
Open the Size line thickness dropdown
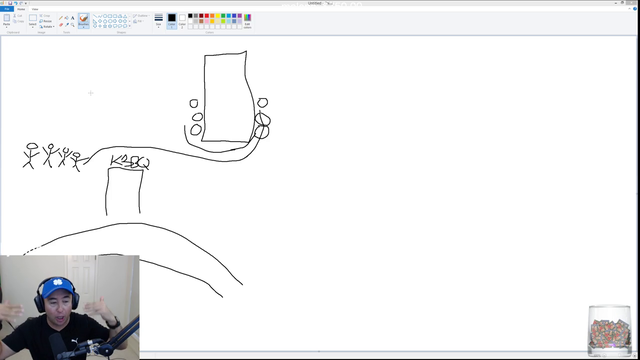point(159,21)
